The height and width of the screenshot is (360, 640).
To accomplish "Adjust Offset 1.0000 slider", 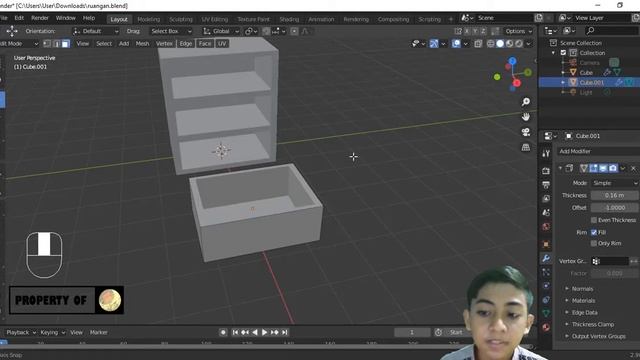I will pyautogui.click(x=615, y=207).
